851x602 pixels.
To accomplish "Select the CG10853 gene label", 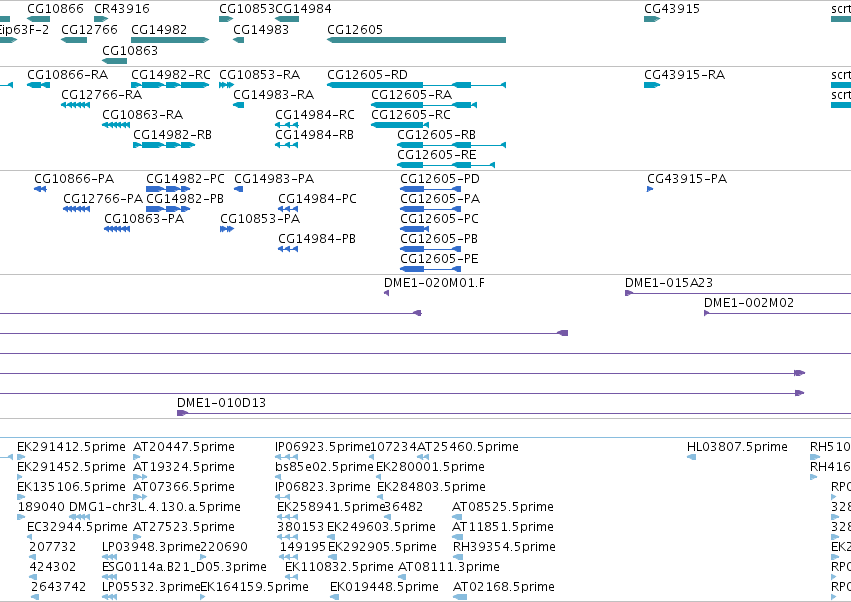I will pyautogui.click(x=247, y=9).
